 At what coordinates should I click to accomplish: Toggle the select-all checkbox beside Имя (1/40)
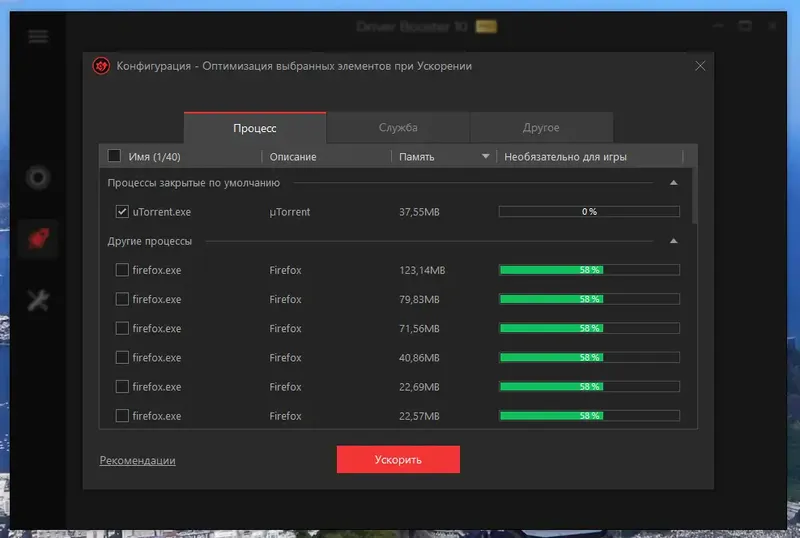point(114,156)
